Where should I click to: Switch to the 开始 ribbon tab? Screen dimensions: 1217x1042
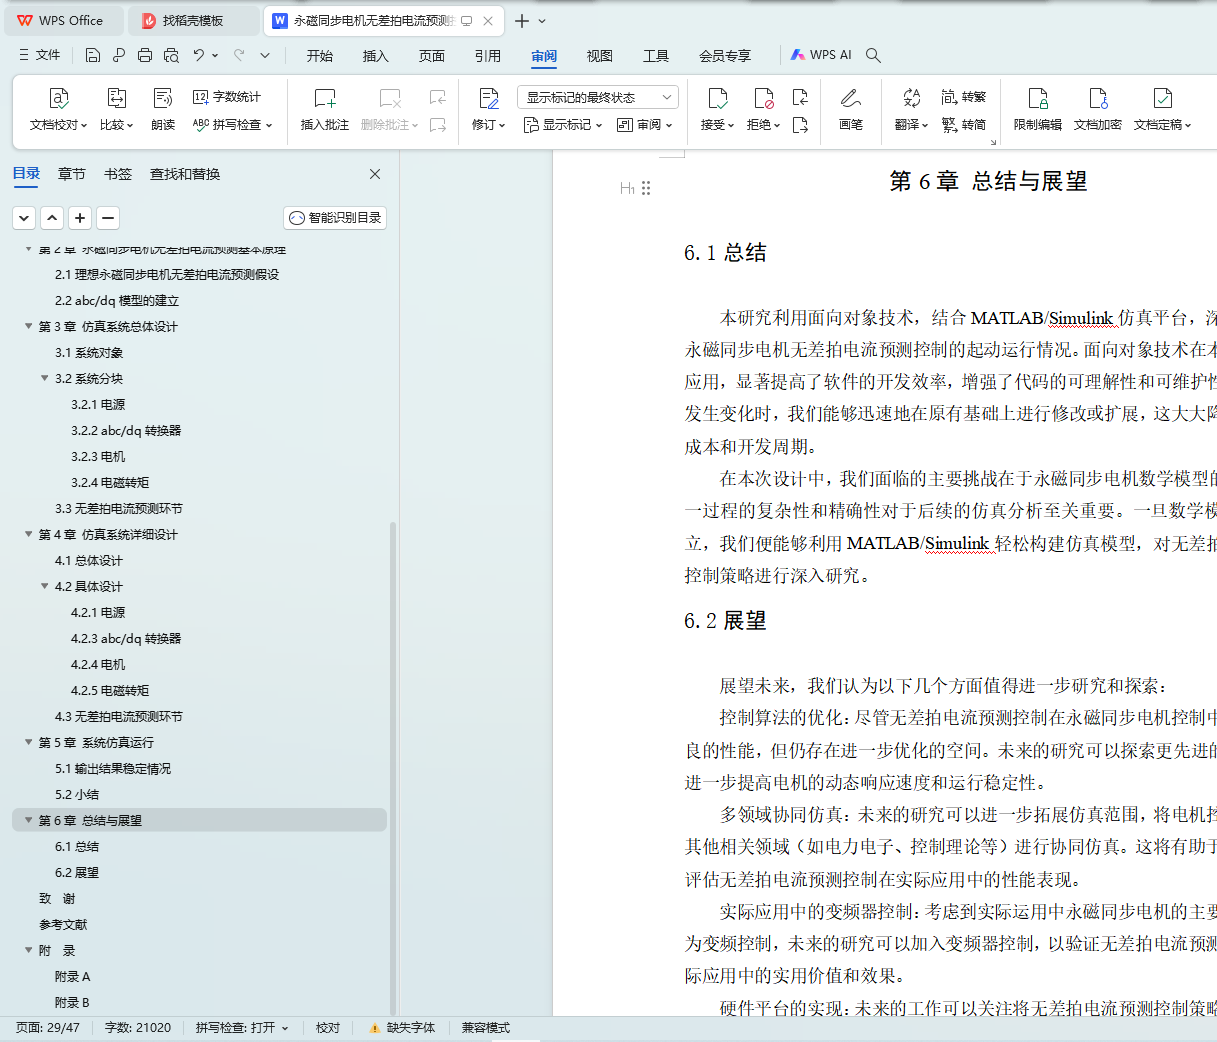tap(320, 56)
